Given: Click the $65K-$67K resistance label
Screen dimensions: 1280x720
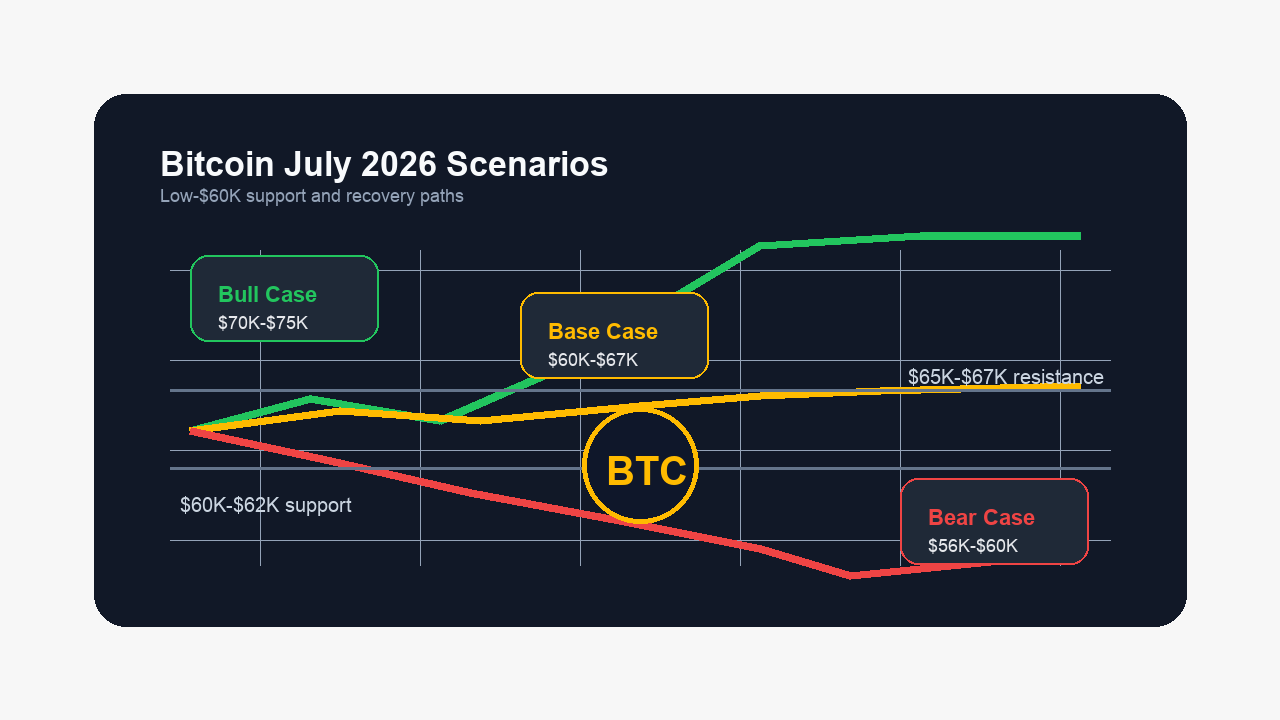Looking at the screenshot, I should (x=1006, y=377).
